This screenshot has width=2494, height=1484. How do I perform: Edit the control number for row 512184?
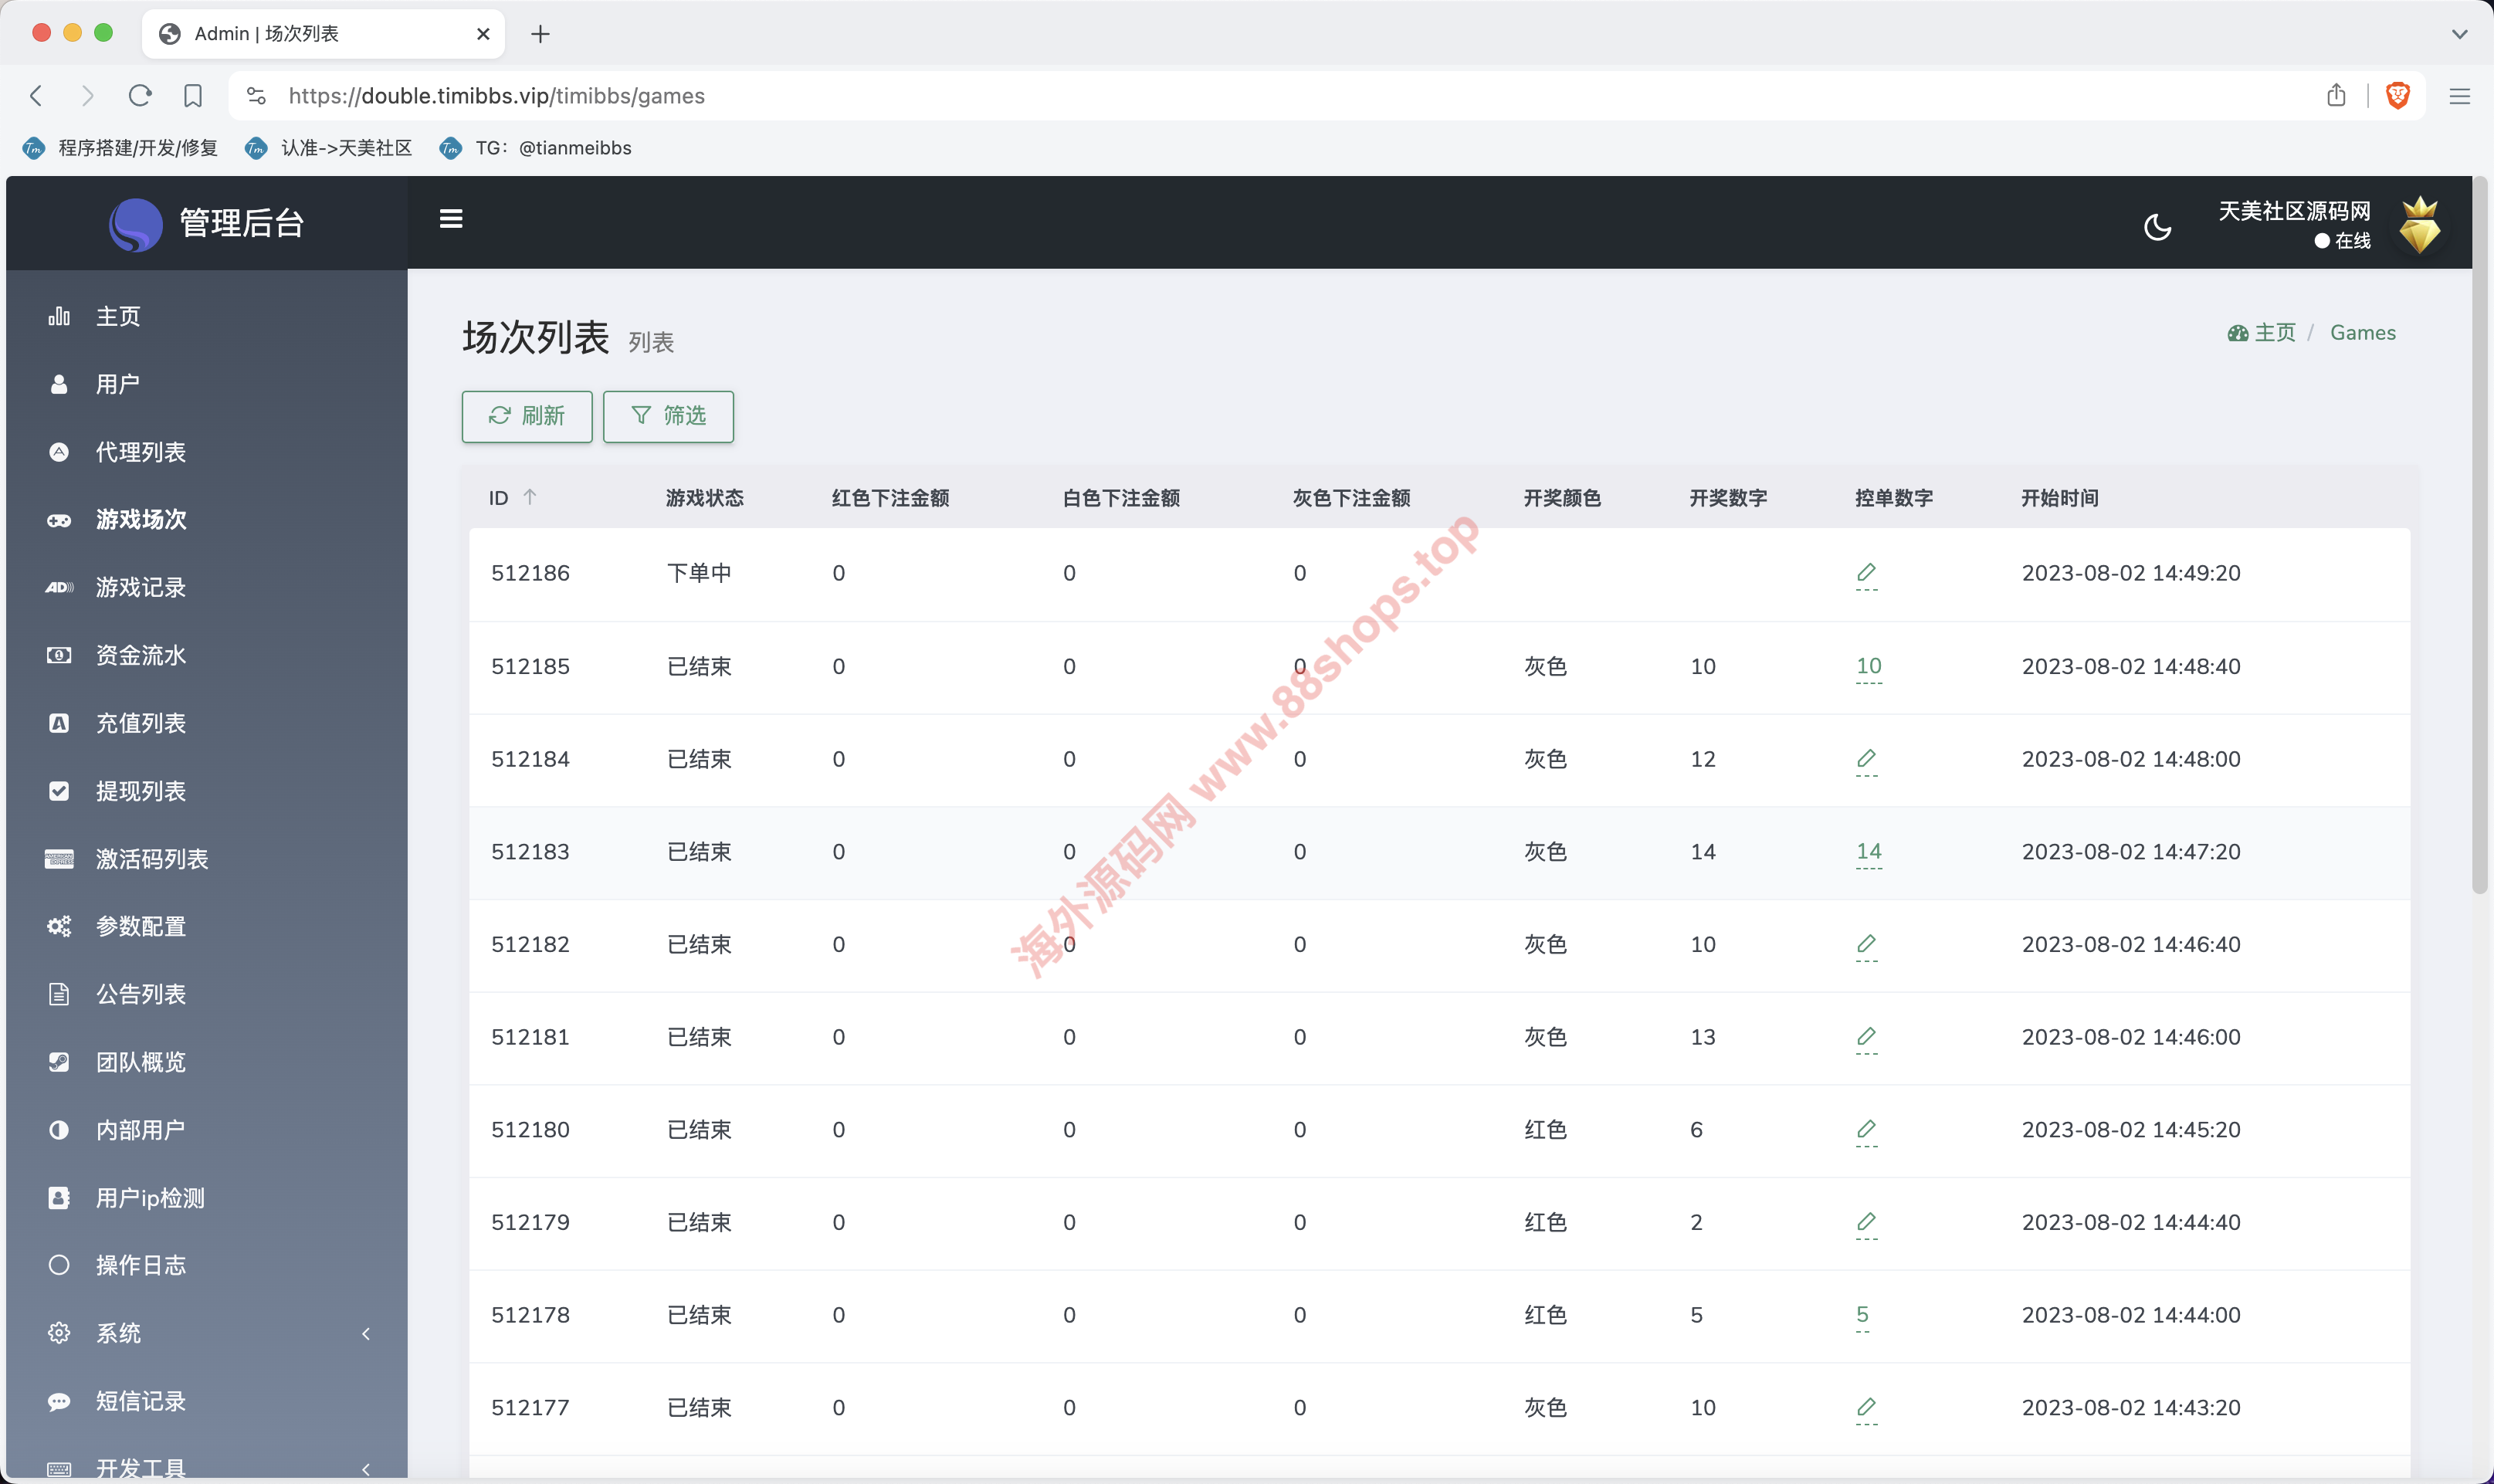1866,759
